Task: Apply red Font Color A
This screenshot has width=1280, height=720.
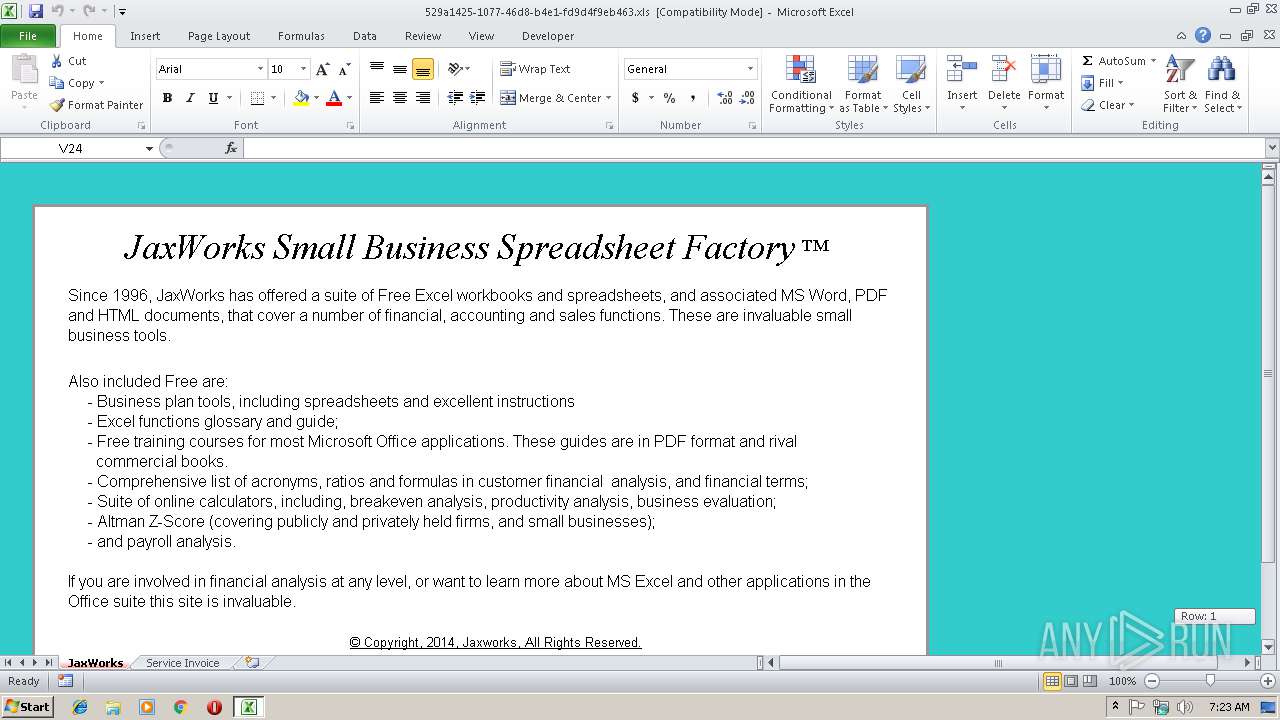Action: pos(334,98)
